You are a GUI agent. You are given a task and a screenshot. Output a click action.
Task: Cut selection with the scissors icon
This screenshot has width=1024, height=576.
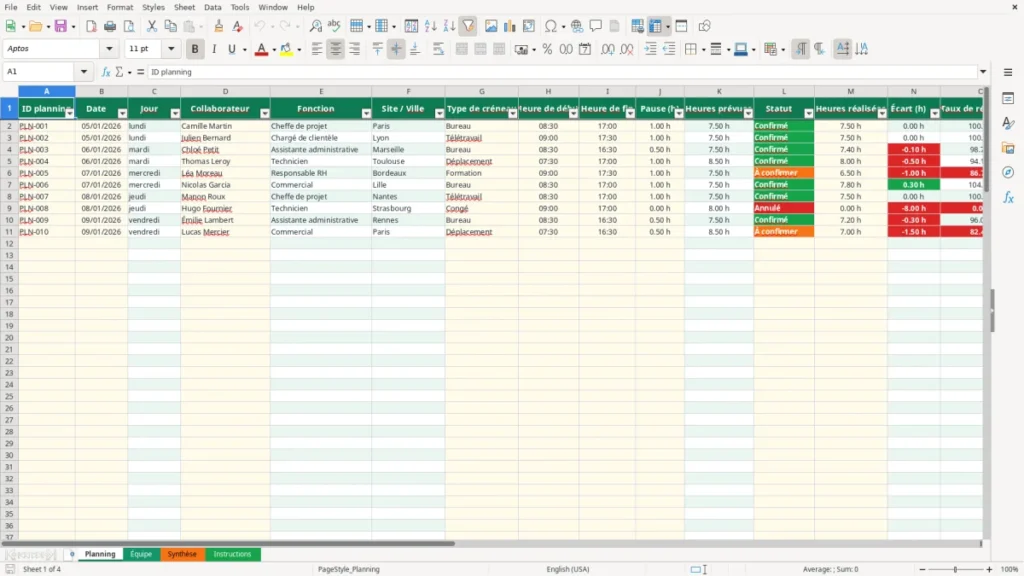click(152, 26)
